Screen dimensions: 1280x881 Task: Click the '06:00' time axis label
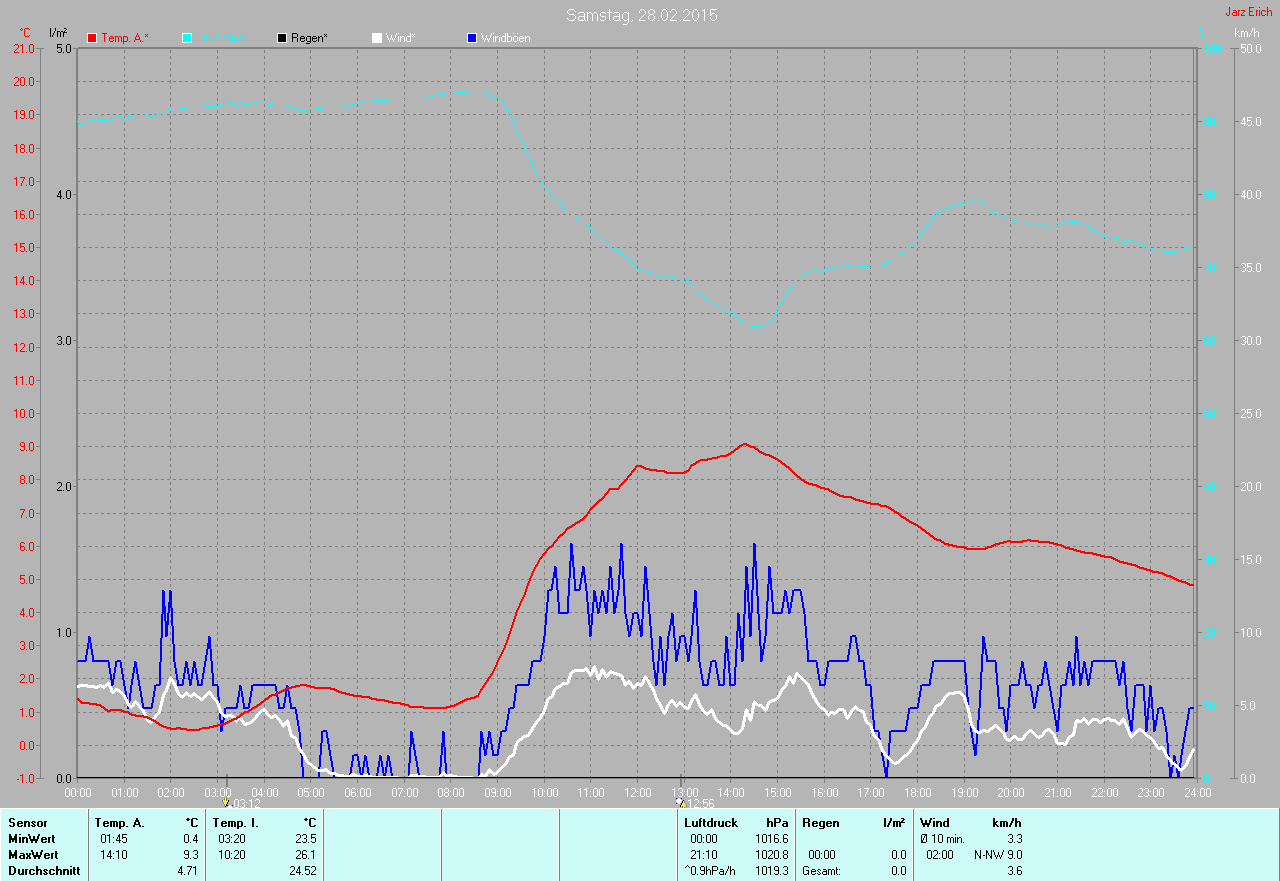pyautogui.click(x=358, y=793)
